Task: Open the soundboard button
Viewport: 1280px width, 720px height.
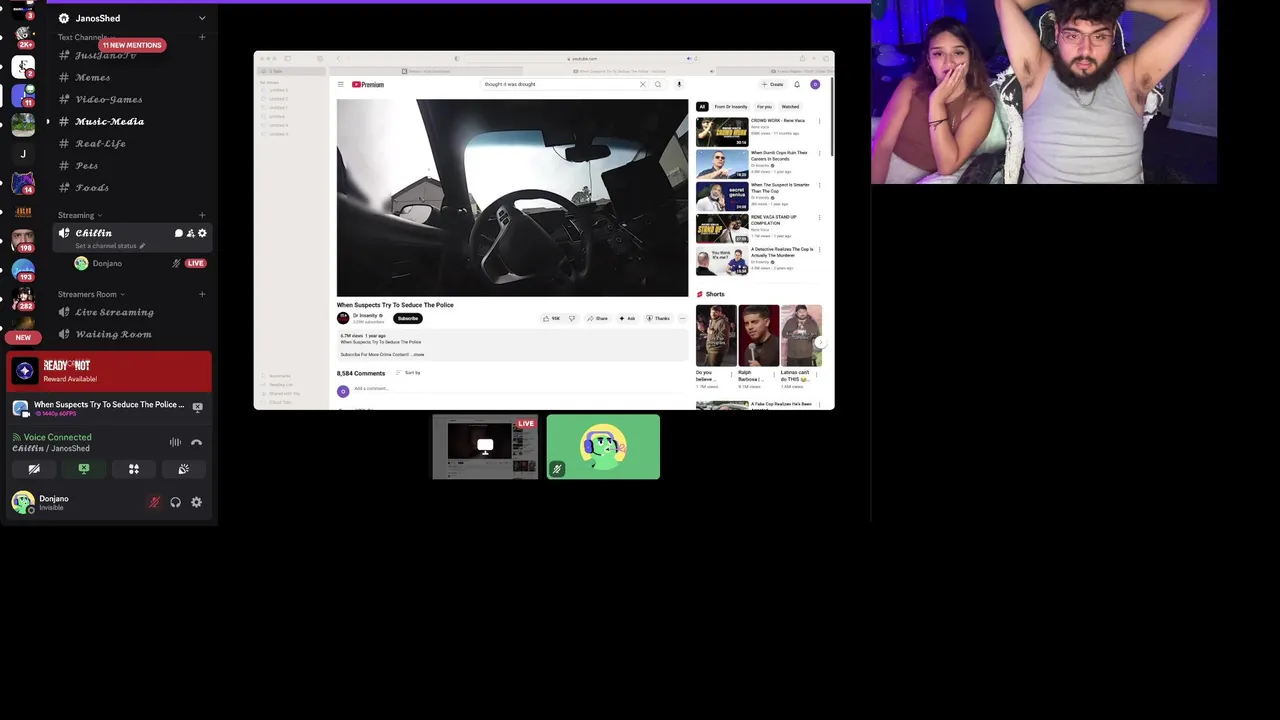Action: pos(184,469)
